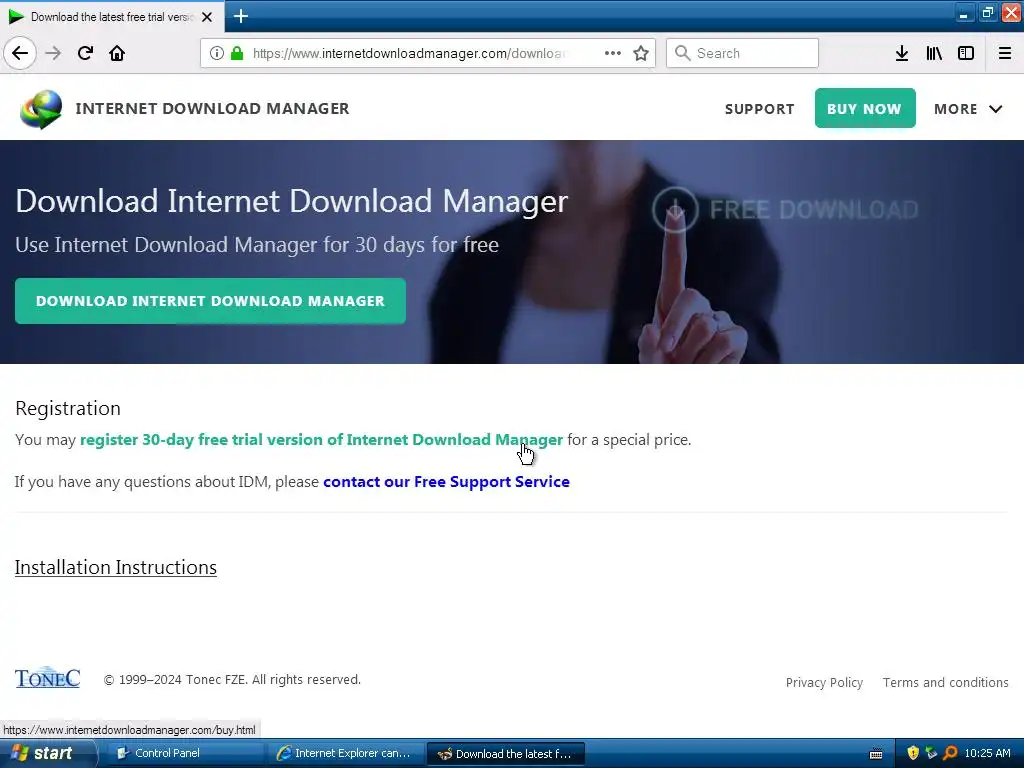Open the Privacy Policy footer link
Viewport: 1024px width, 768px height.
point(824,682)
